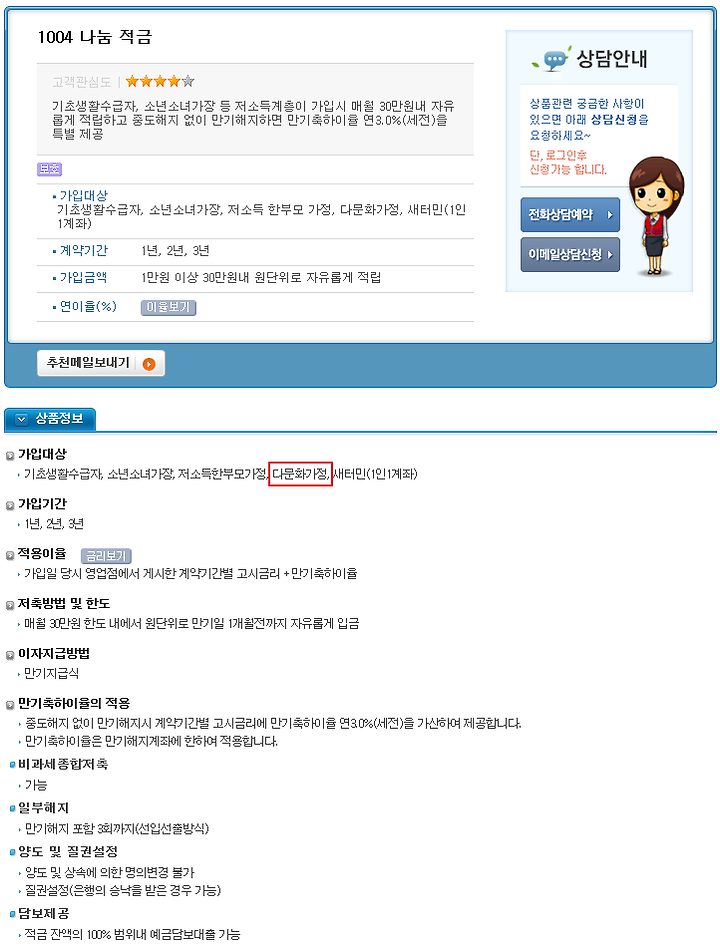Click the consultant character illustration
Viewport: 720px width, 951px height.
pos(656,216)
